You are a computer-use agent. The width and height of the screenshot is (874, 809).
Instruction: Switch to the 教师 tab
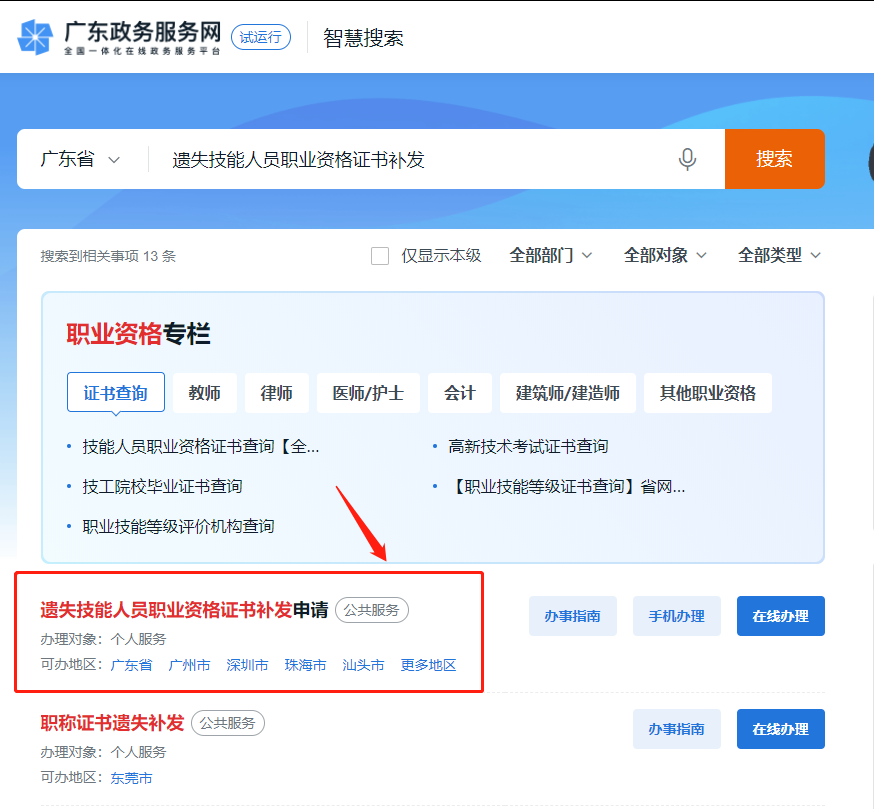pos(205,393)
